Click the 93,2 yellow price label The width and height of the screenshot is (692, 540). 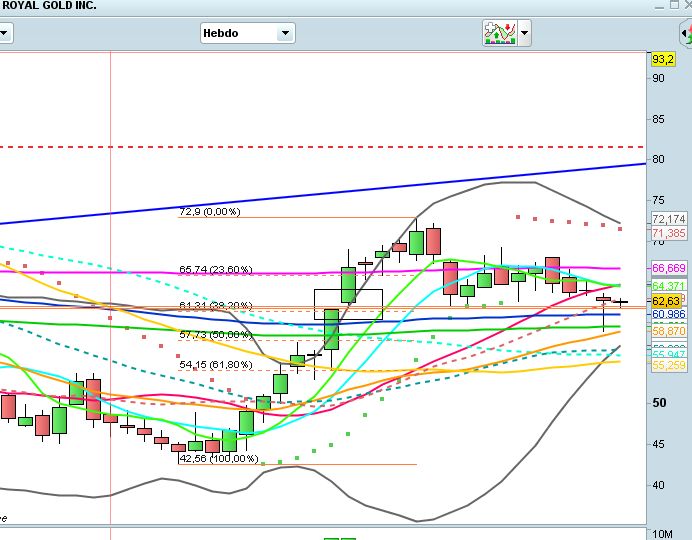point(663,59)
